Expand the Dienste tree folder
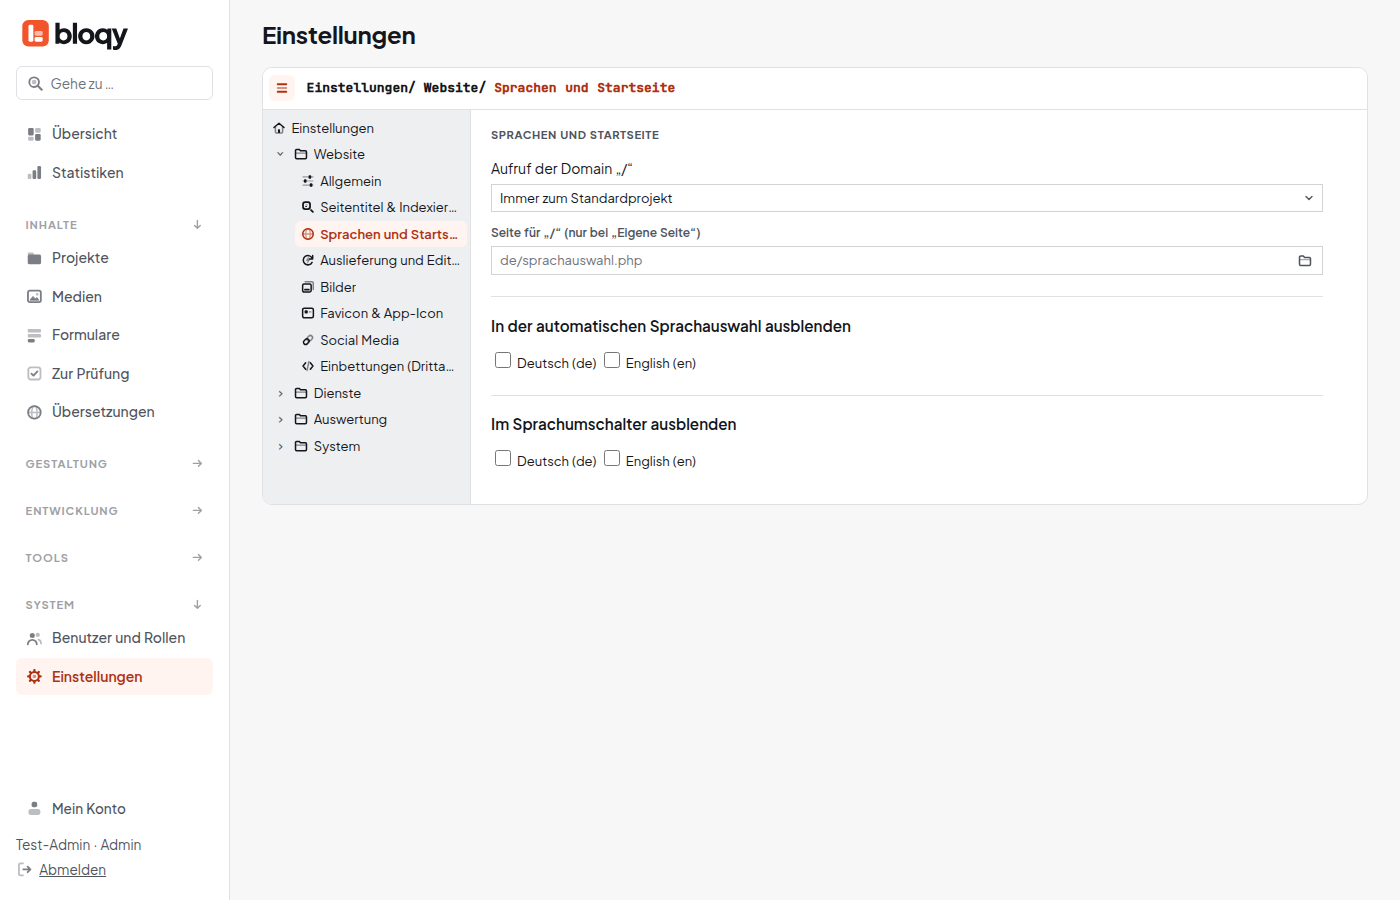 280,394
